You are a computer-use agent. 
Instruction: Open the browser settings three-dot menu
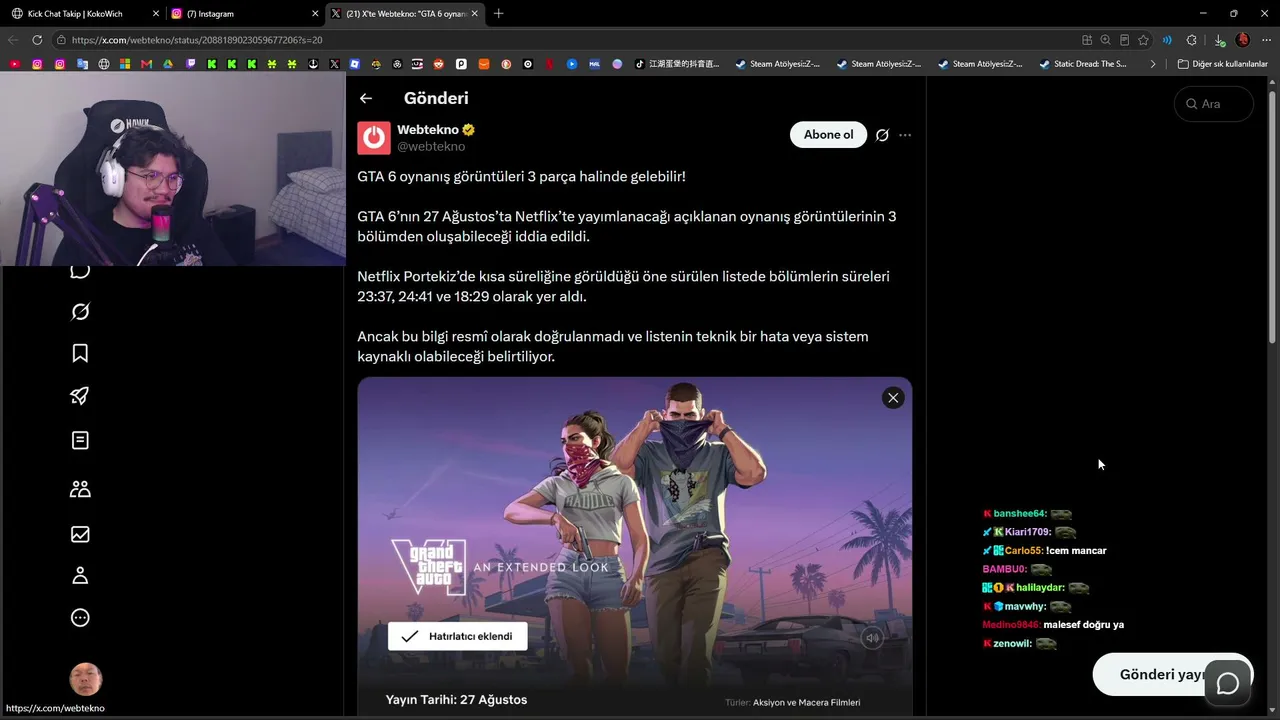1267,40
